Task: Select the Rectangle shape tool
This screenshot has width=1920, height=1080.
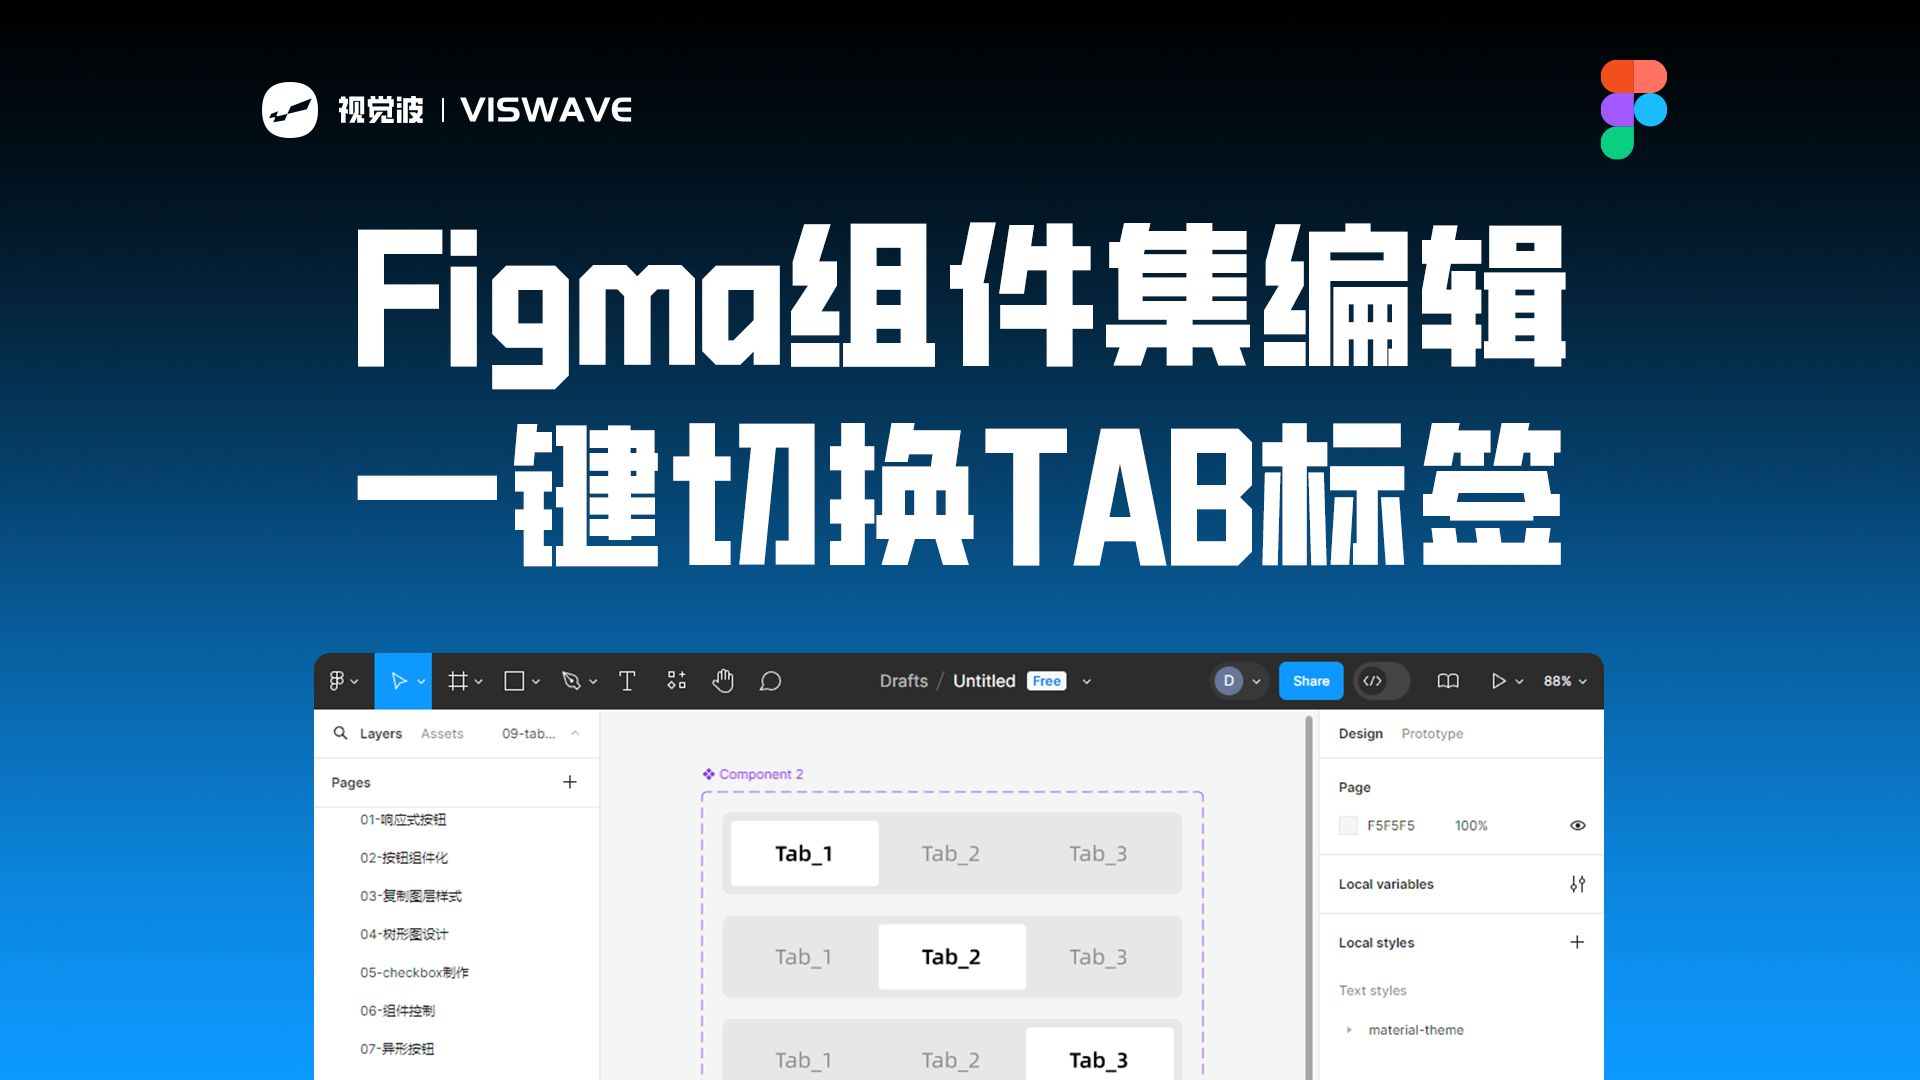Action: pos(514,681)
